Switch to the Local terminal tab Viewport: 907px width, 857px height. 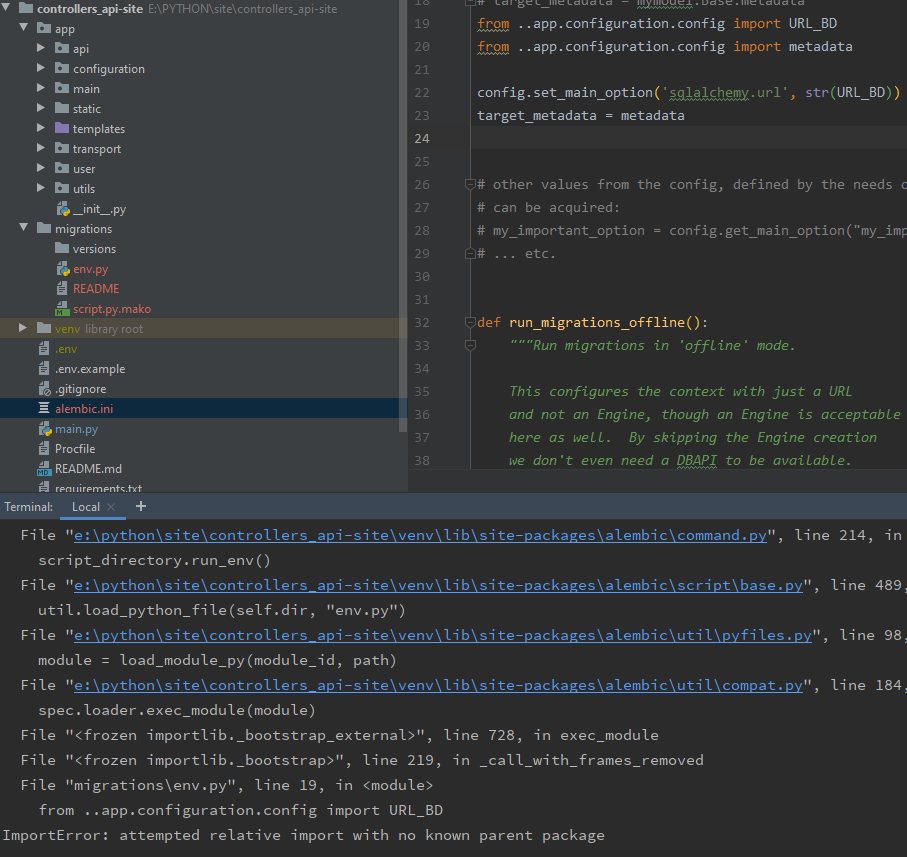pyautogui.click(x=86, y=507)
